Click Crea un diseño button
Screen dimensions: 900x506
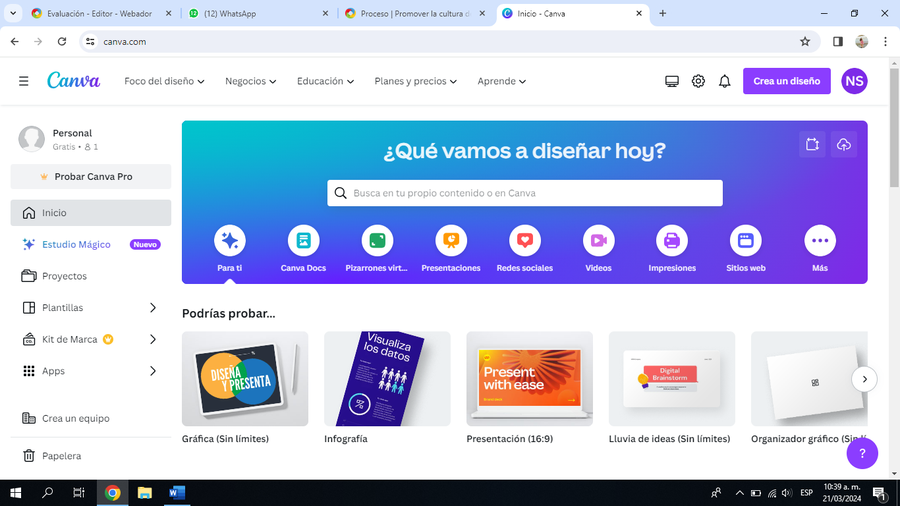(x=786, y=81)
